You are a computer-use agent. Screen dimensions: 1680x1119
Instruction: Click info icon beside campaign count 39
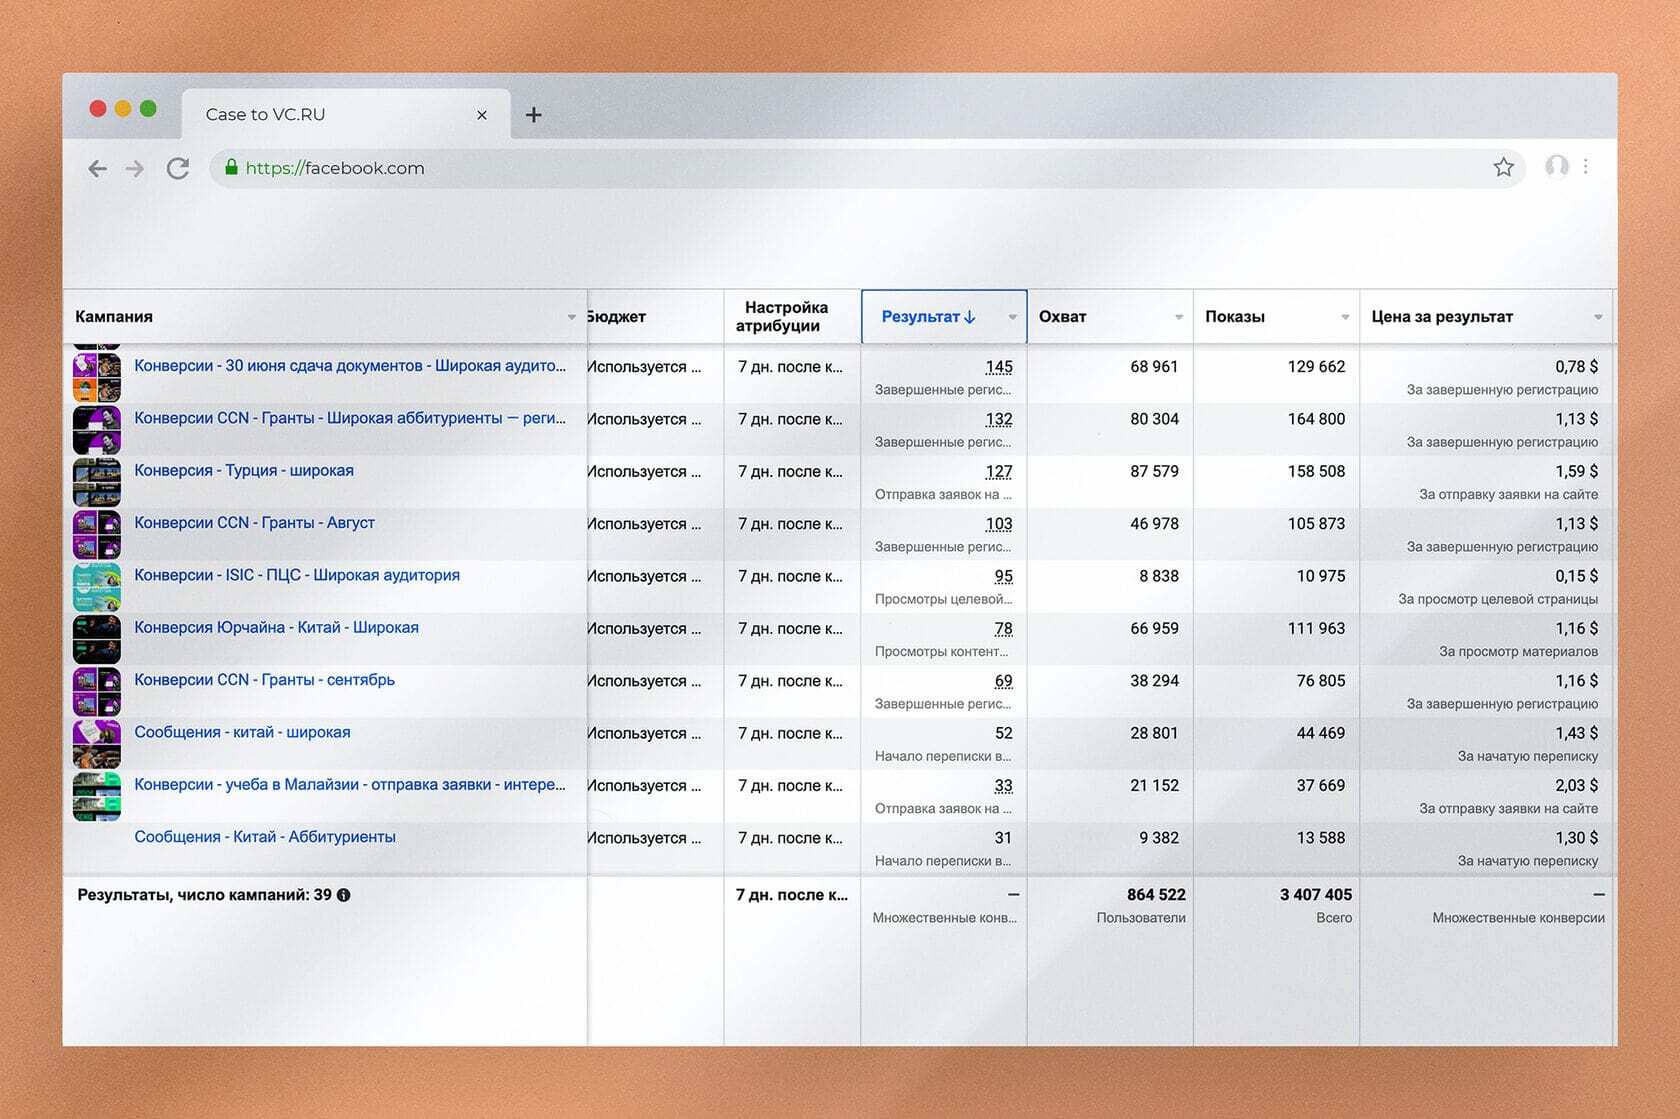pyautogui.click(x=344, y=896)
